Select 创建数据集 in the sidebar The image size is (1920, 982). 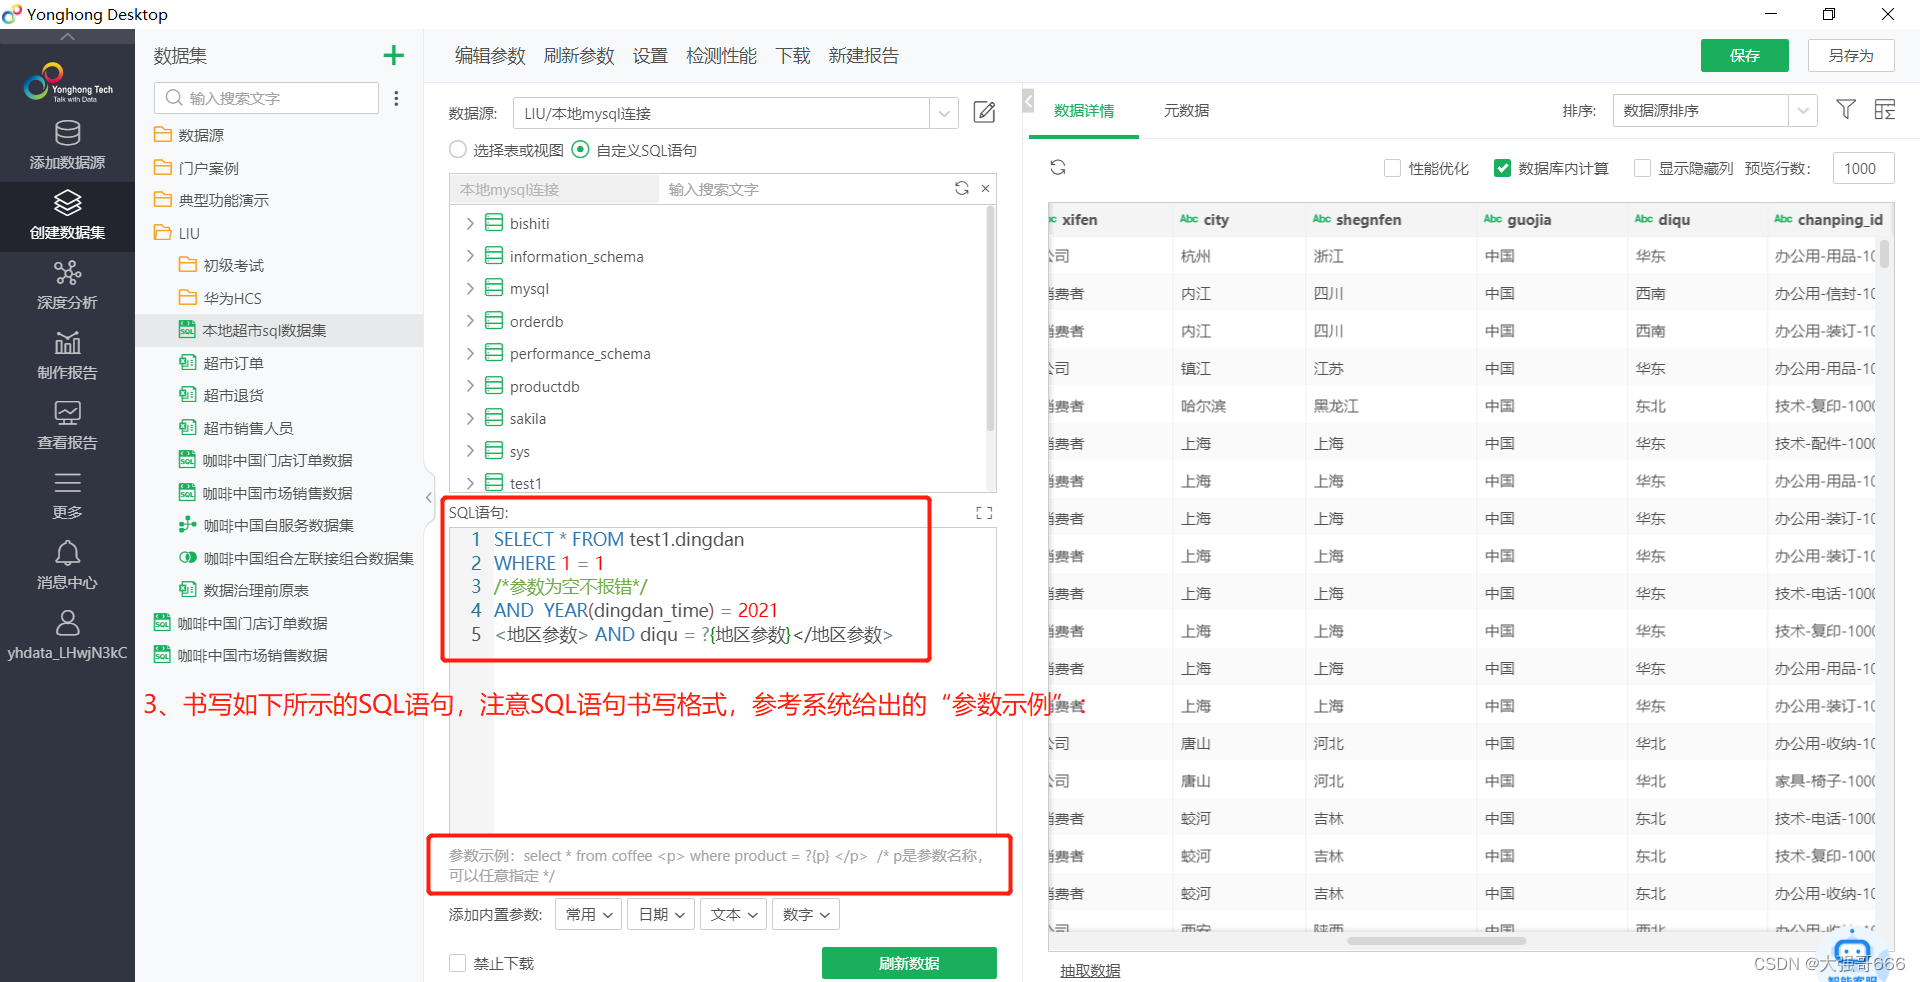pyautogui.click(x=67, y=216)
